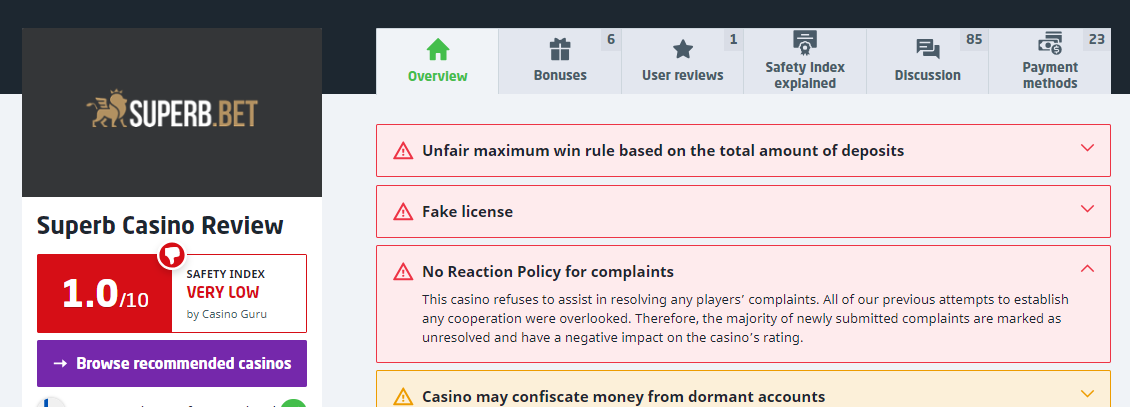Screen dimensions: 1130x407
Task: Click the 'by Casino Guru' text
Action: 227,314
